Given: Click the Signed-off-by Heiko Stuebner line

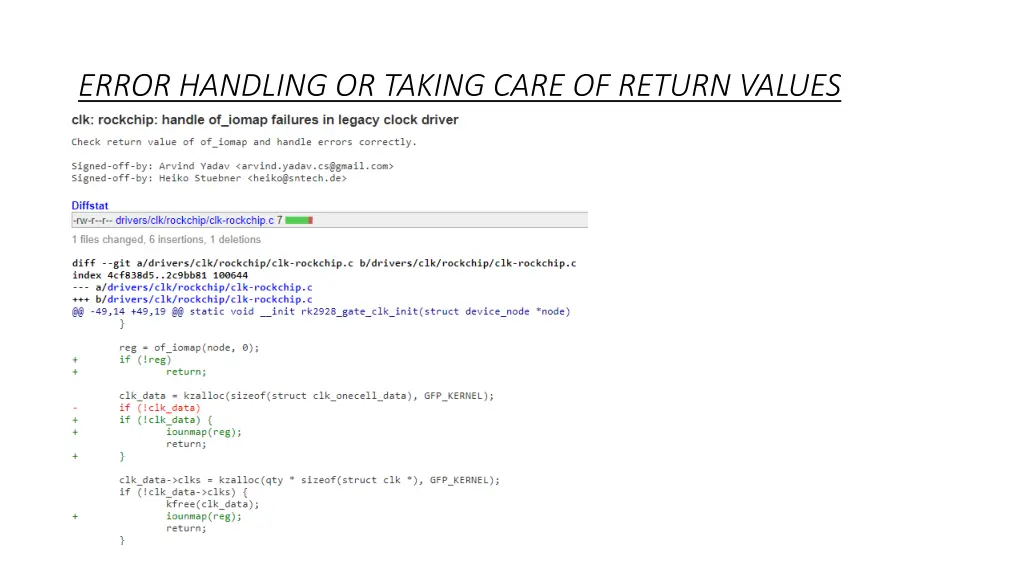Looking at the screenshot, I should pyautogui.click(x=209, y=178).
